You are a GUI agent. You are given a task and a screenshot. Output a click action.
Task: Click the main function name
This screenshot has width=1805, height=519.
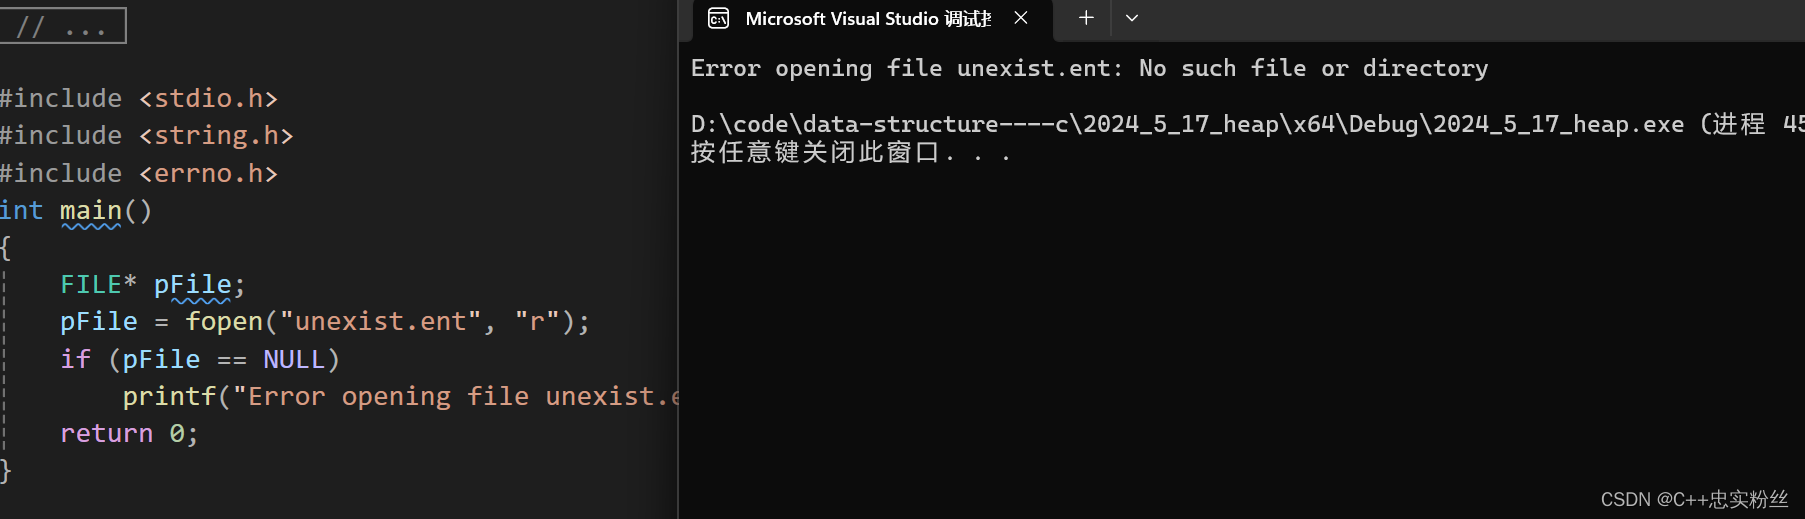coord(90,211)
